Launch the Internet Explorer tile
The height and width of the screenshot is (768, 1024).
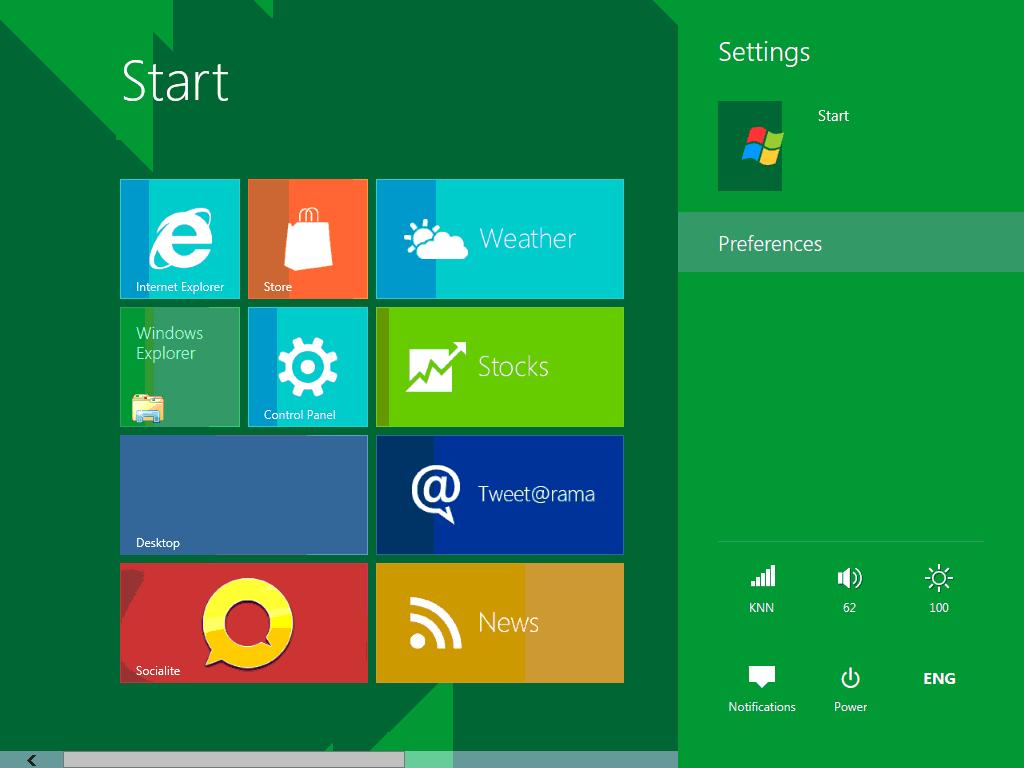tap(179, 238)
